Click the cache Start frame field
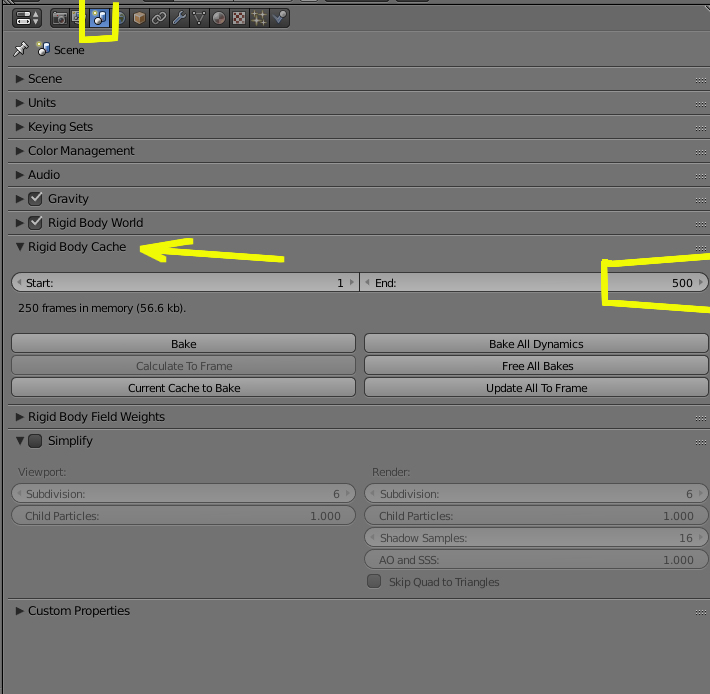 point(185,282)
